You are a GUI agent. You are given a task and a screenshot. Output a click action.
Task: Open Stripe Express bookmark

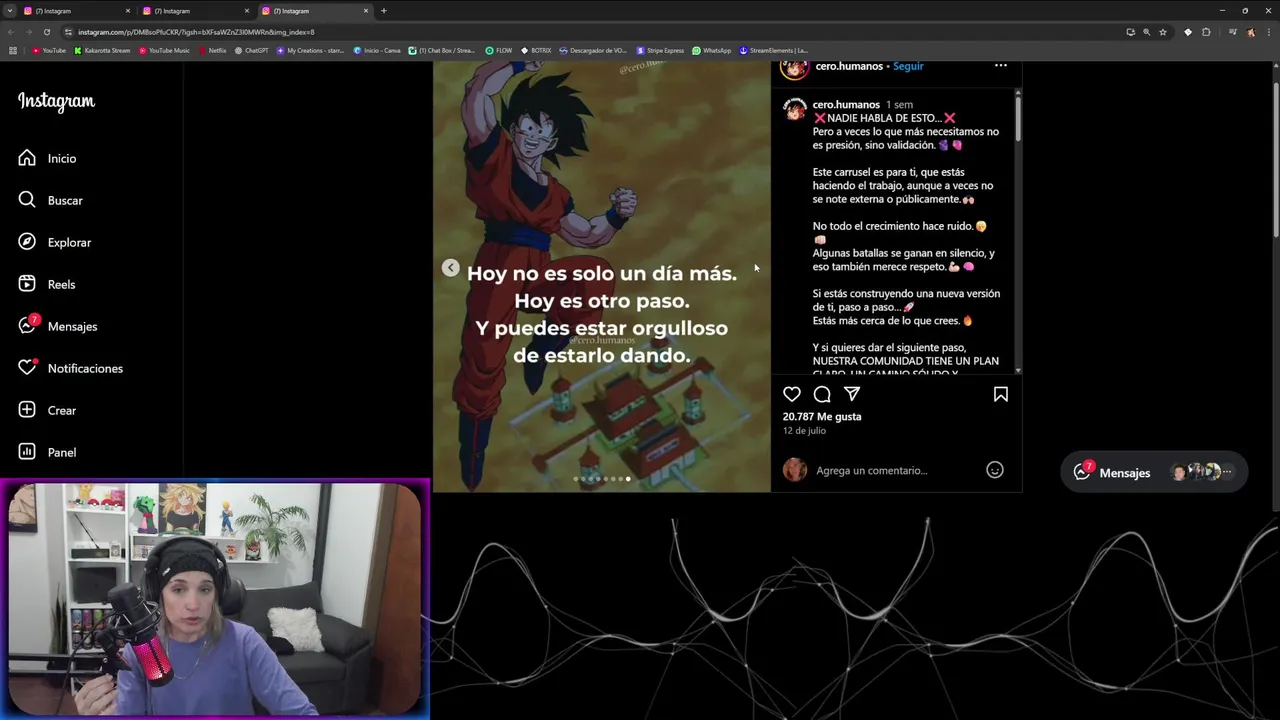[x=660, y=50]
